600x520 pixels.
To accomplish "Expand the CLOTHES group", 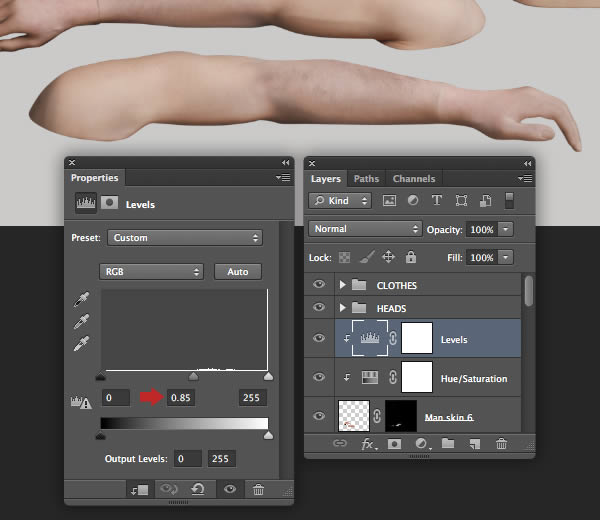I will 342,284.
